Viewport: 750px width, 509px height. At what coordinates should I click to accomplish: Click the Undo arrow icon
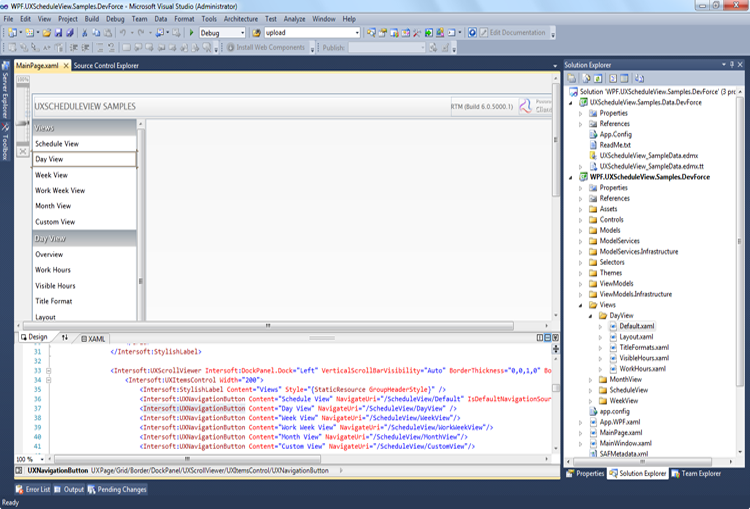click(123, 33)
